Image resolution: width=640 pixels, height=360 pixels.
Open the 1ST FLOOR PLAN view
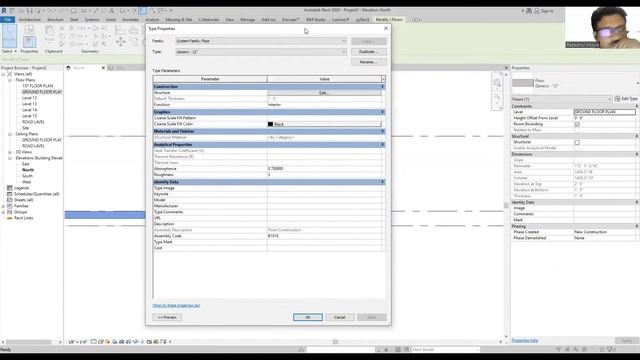(x=38, y=86)
